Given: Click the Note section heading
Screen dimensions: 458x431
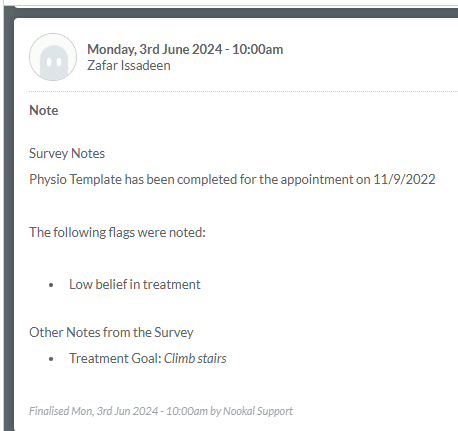Looking at the screenshot, I should pyautogui.click(x=44, y=110).
